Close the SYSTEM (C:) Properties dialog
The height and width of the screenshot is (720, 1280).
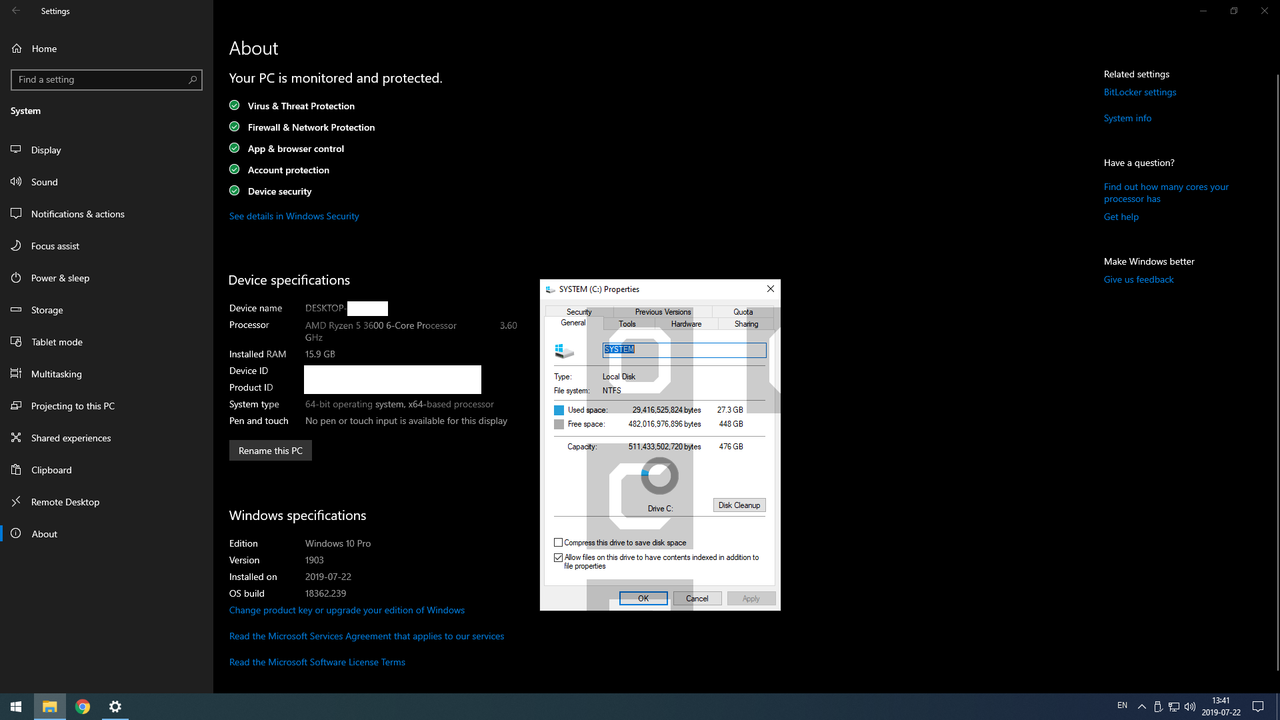(770, 289)
